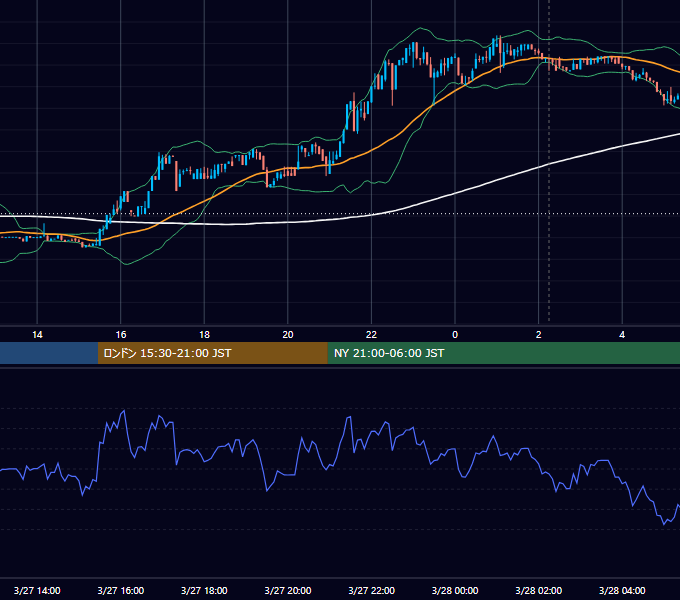Click the 3/27 14:00 time label
This screenshot has width=680, height=600.
[37, 590]
